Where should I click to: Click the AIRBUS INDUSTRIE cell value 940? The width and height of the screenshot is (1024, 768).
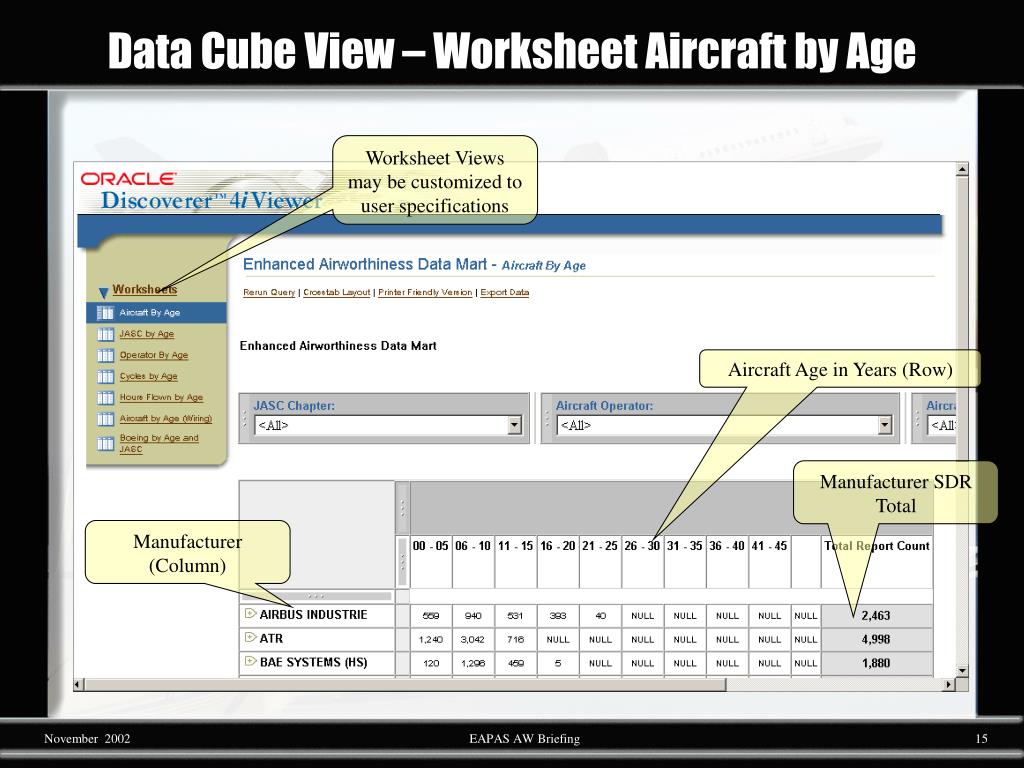473,615
